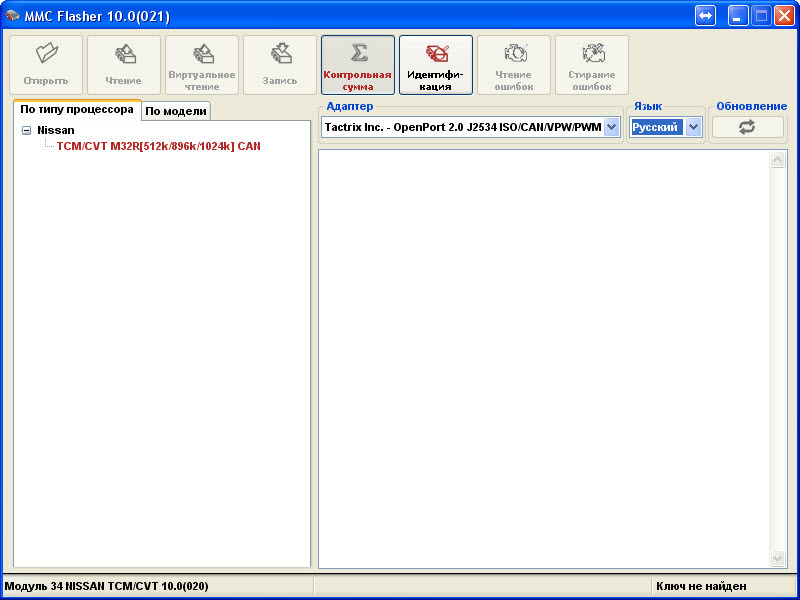800x600 pixels.
Task: Click the Обновление refresh arrows button
Action: (747, 127)
